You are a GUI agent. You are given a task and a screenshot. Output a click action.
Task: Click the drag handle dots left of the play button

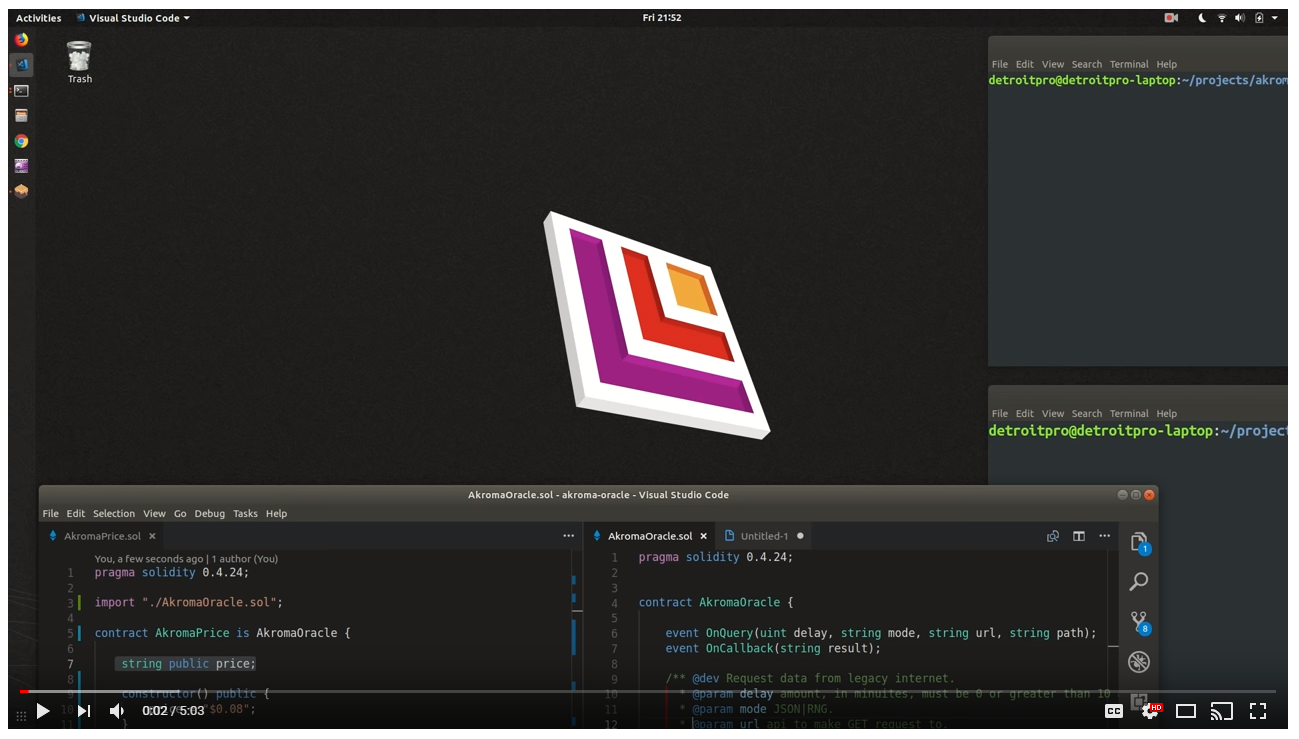coord(21,716)
